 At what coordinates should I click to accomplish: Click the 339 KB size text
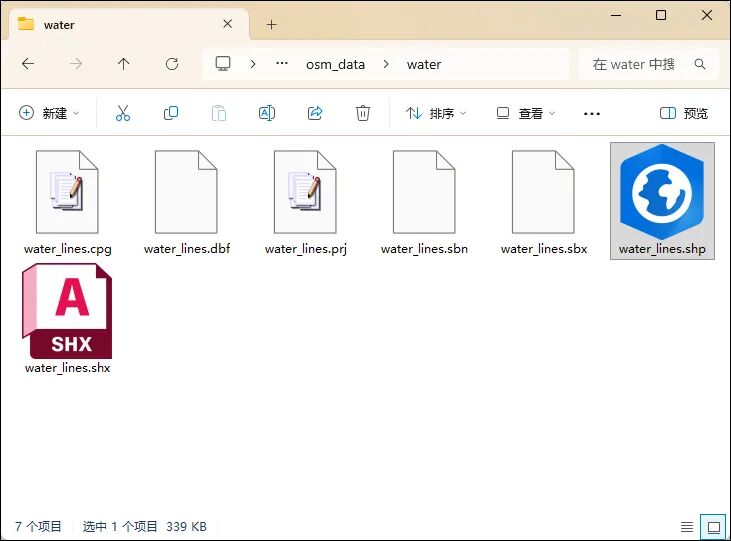pos(186,527)
